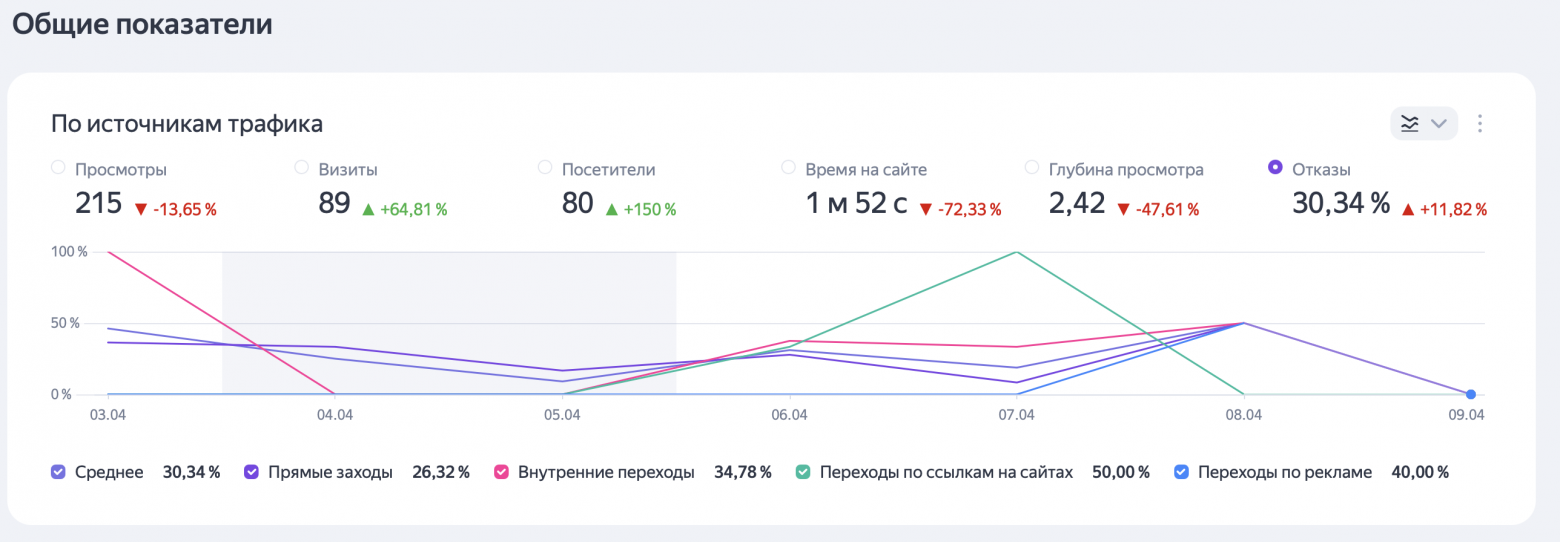Open the chart type dropdown
The image size is (1560, 542).
(x=1424, y=124)
